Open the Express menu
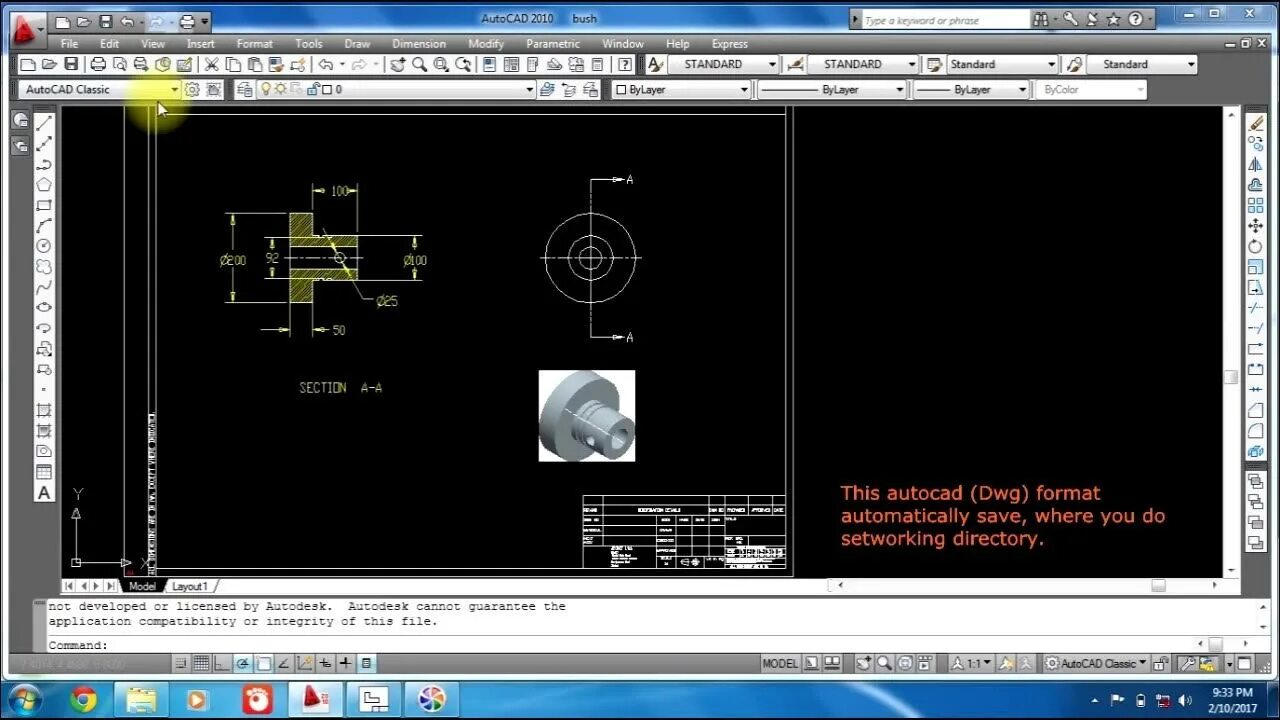 click(730, 44)
